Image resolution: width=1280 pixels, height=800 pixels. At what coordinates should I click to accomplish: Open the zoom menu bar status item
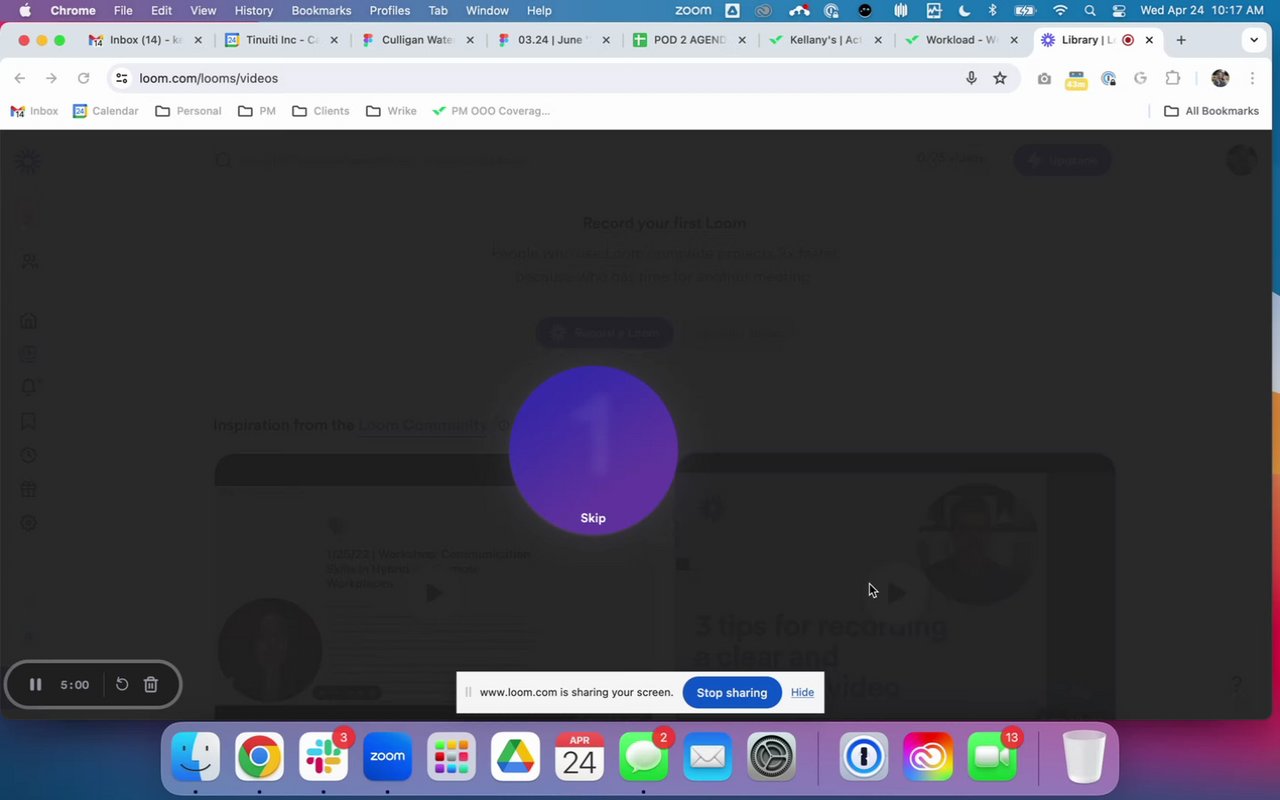pos(693,10)
